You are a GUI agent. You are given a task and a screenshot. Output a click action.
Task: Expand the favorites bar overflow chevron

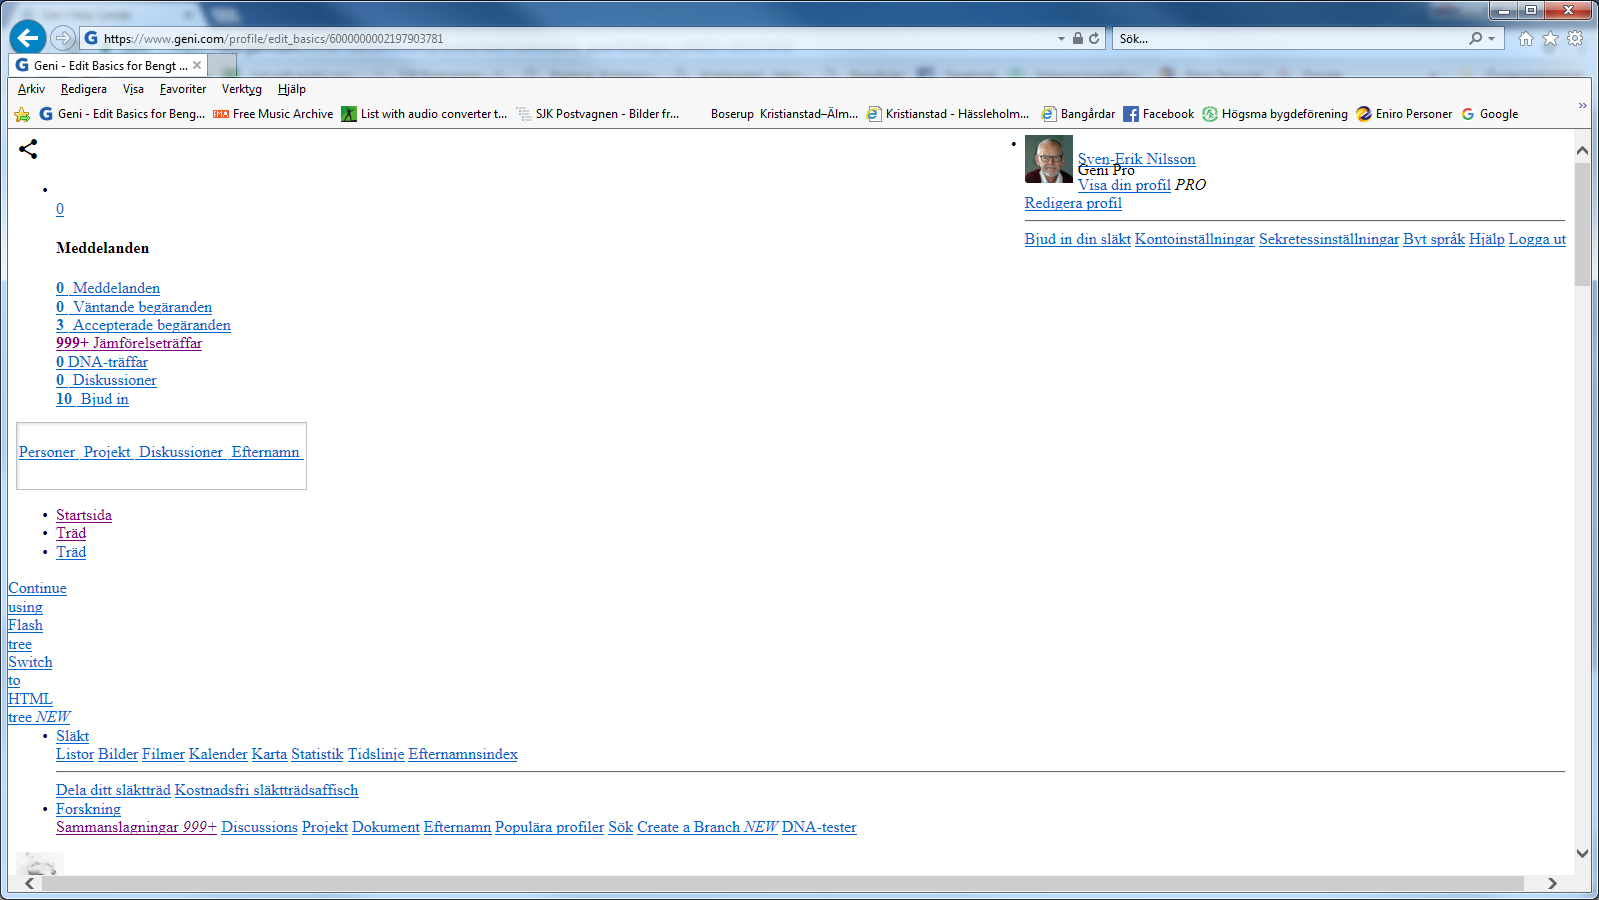tap(1582, 106)
